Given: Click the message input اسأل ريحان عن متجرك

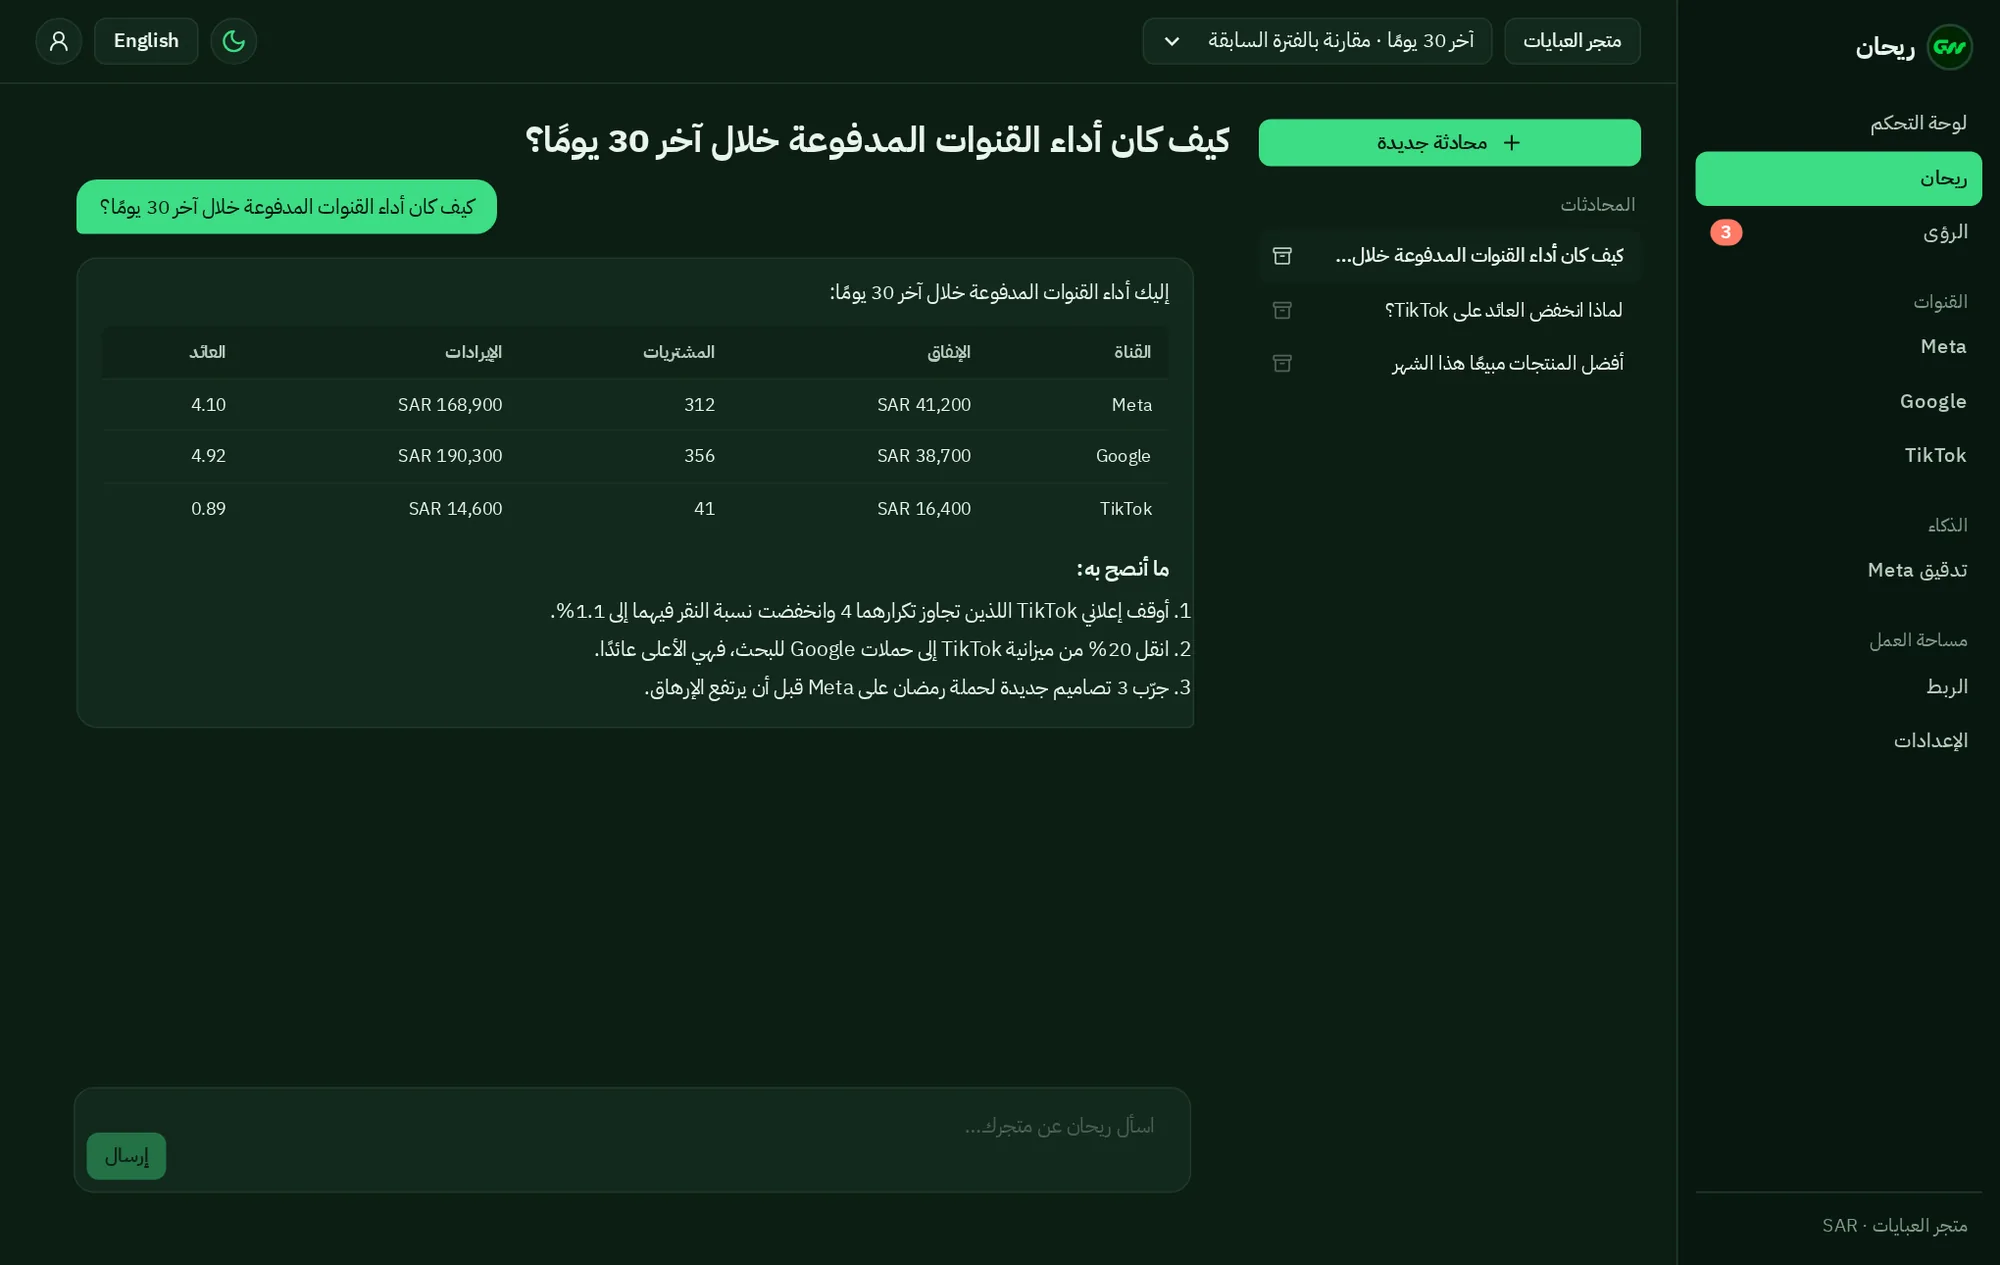Looking at the screenshot, I should coord(632,1139).
